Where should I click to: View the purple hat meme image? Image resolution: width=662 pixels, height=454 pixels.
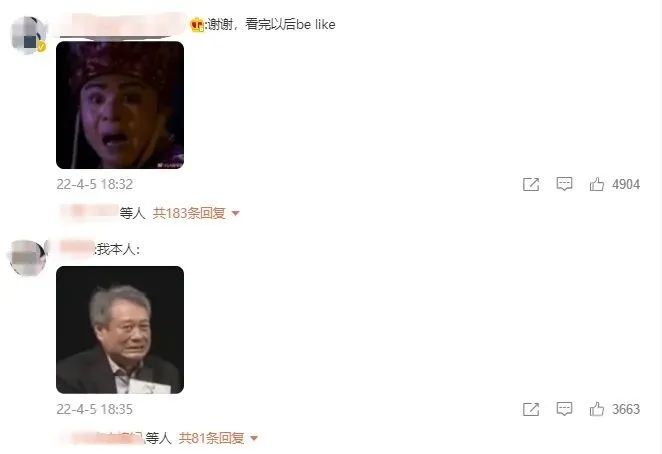120,105
